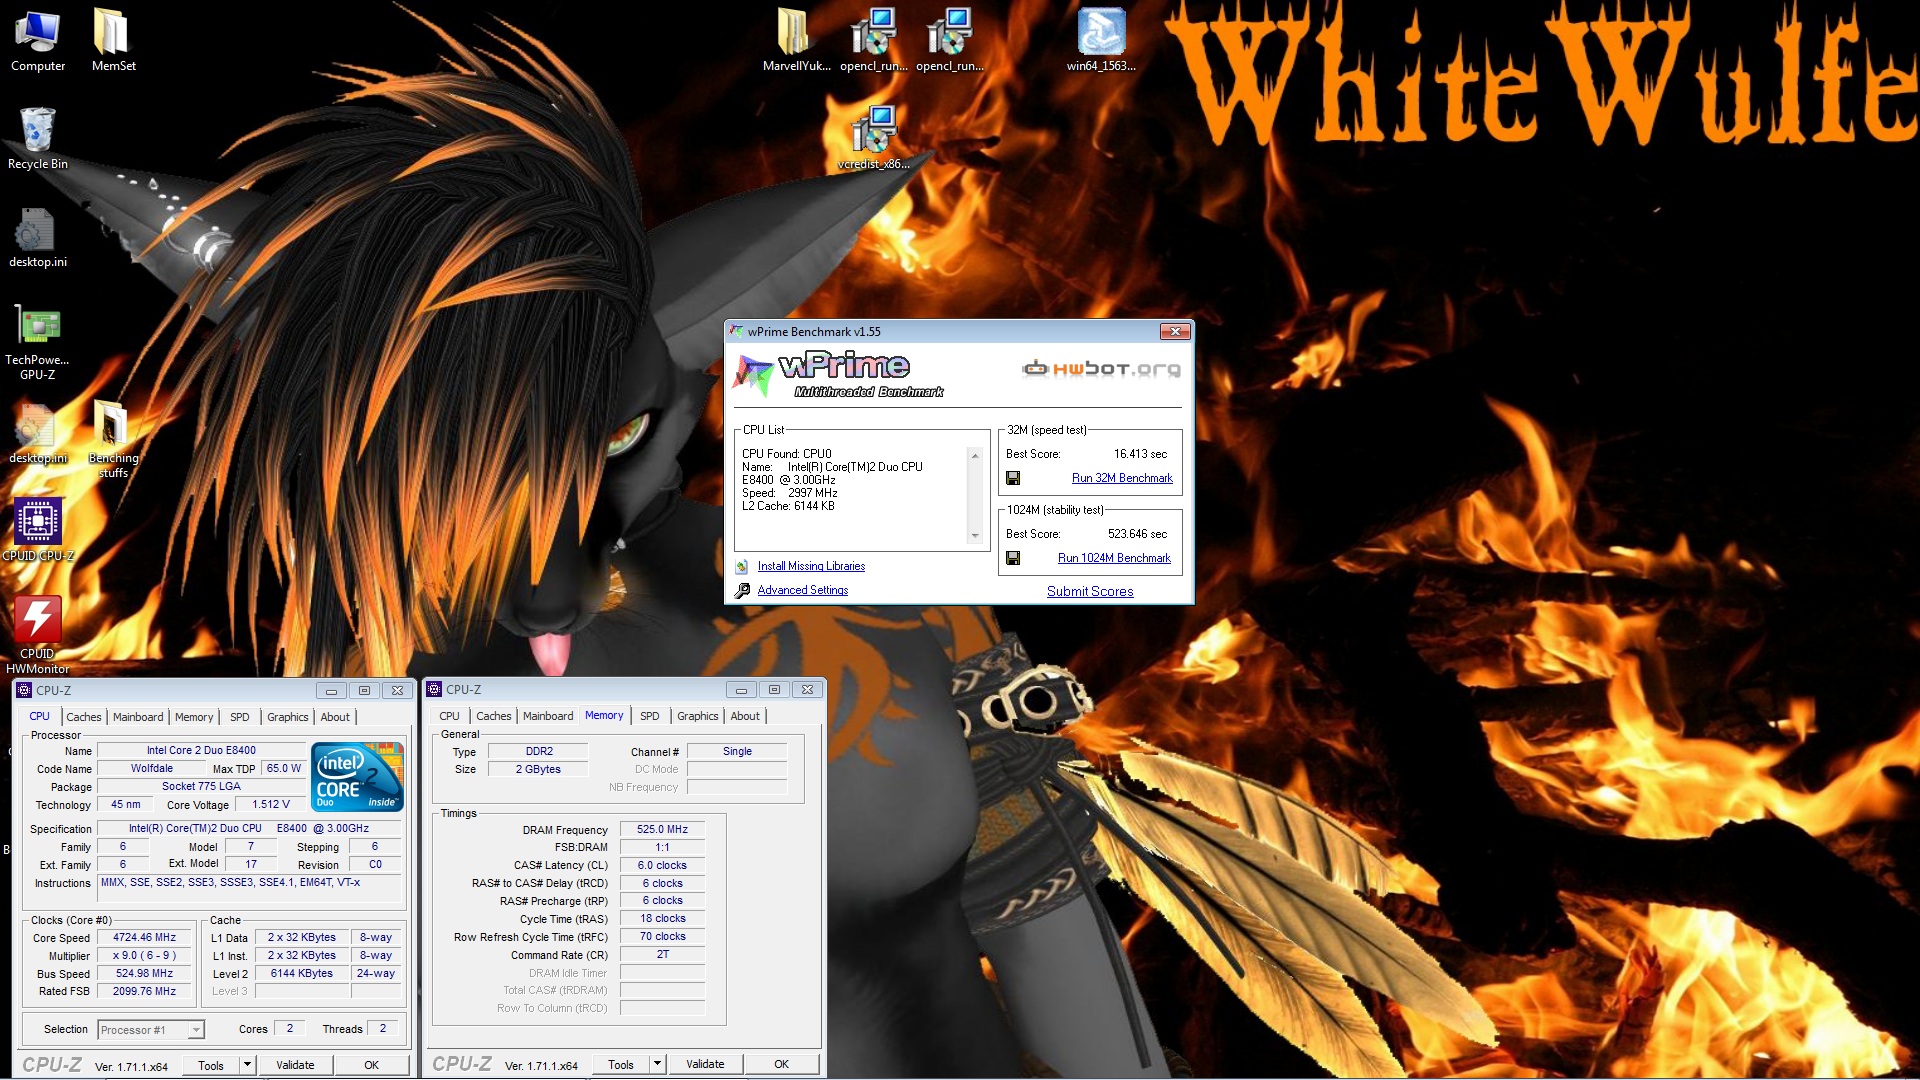Click the Cycle Time (tRAS) value 18 clocks

[662, 919]
